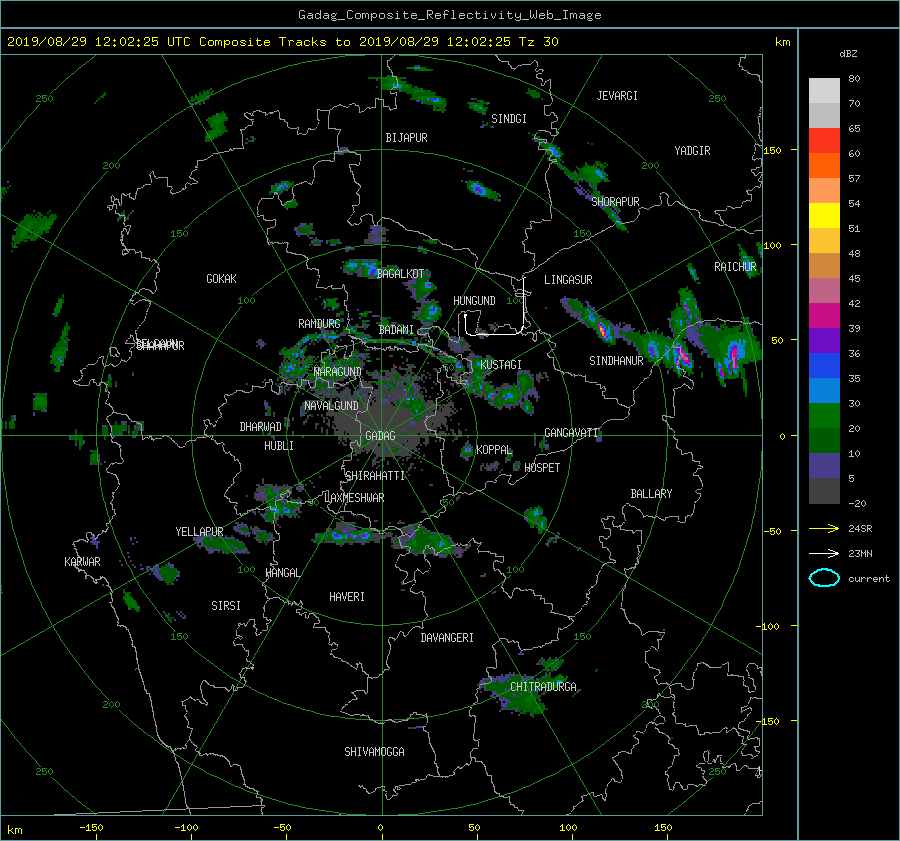Click the BADAMI city label

(x=396, y=330)
